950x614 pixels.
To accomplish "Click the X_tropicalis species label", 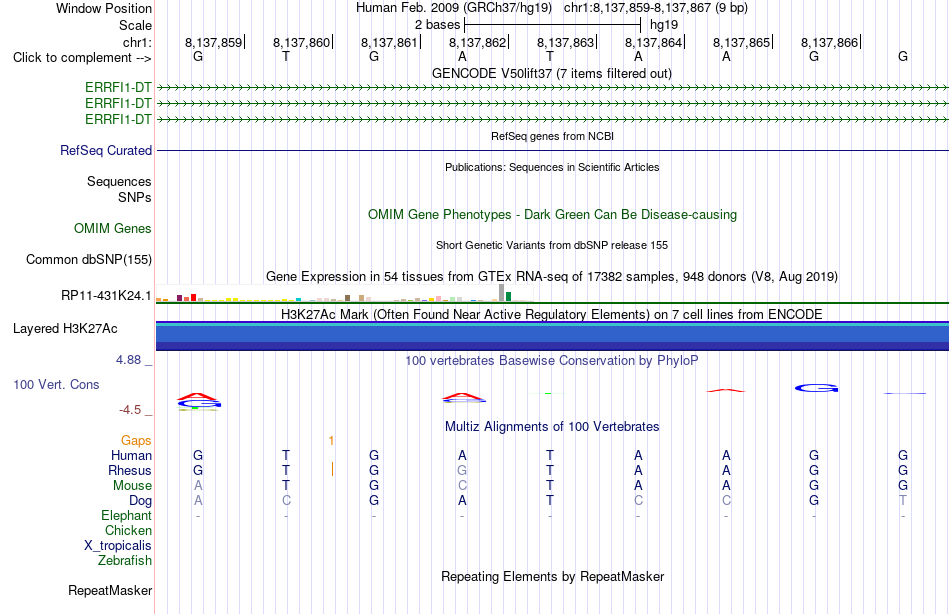I will coord(118,546).
